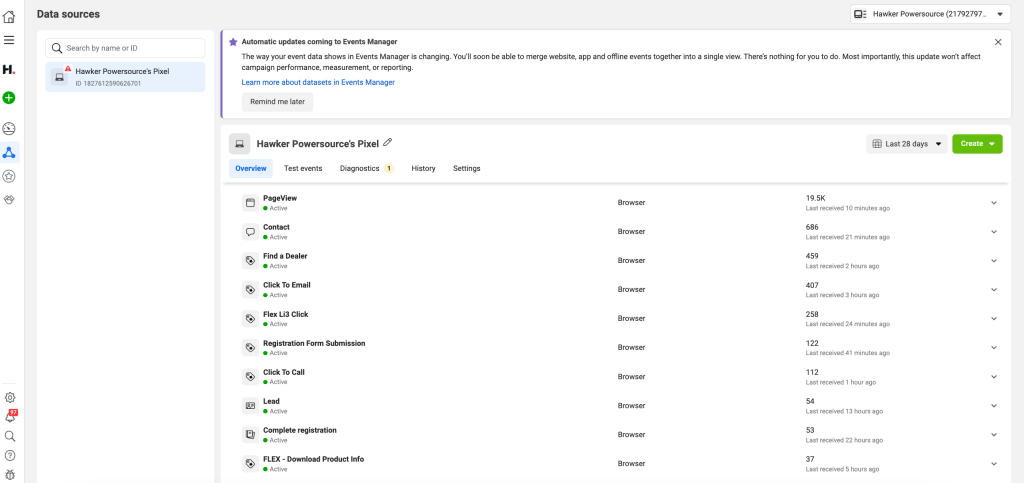This screenshot has height=483, width=1024.
Task: Click the help question mark icon
Action: (x=10, y=455)
